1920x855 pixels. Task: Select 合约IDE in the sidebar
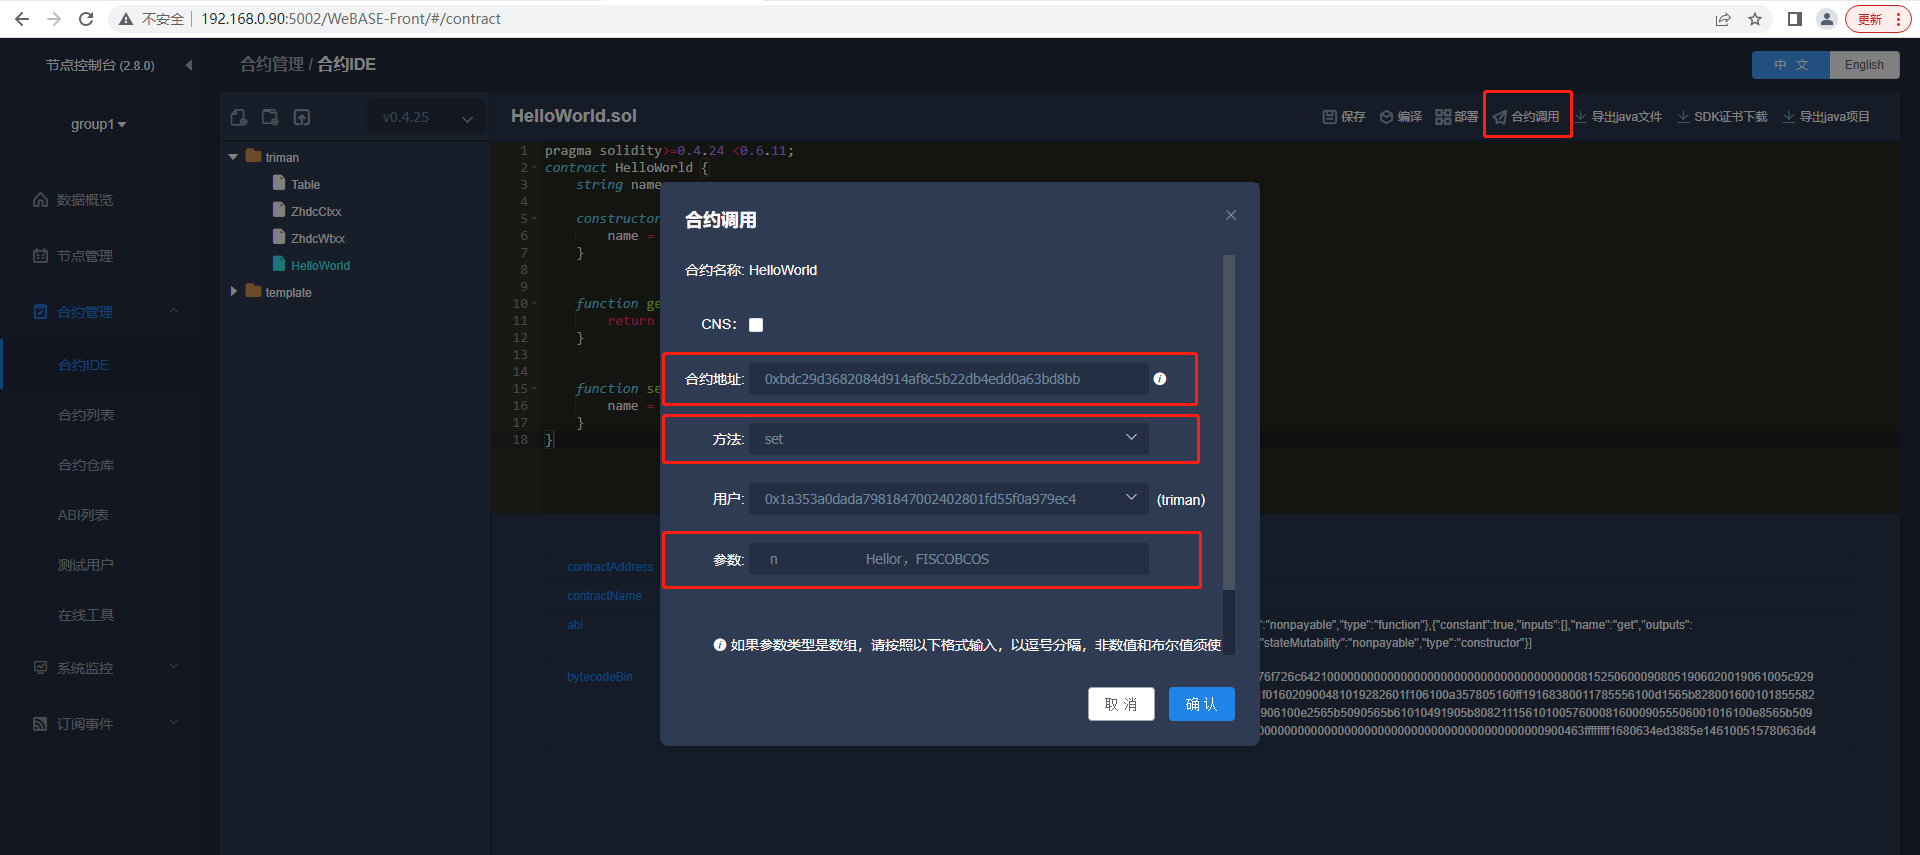tap(84, 365)
